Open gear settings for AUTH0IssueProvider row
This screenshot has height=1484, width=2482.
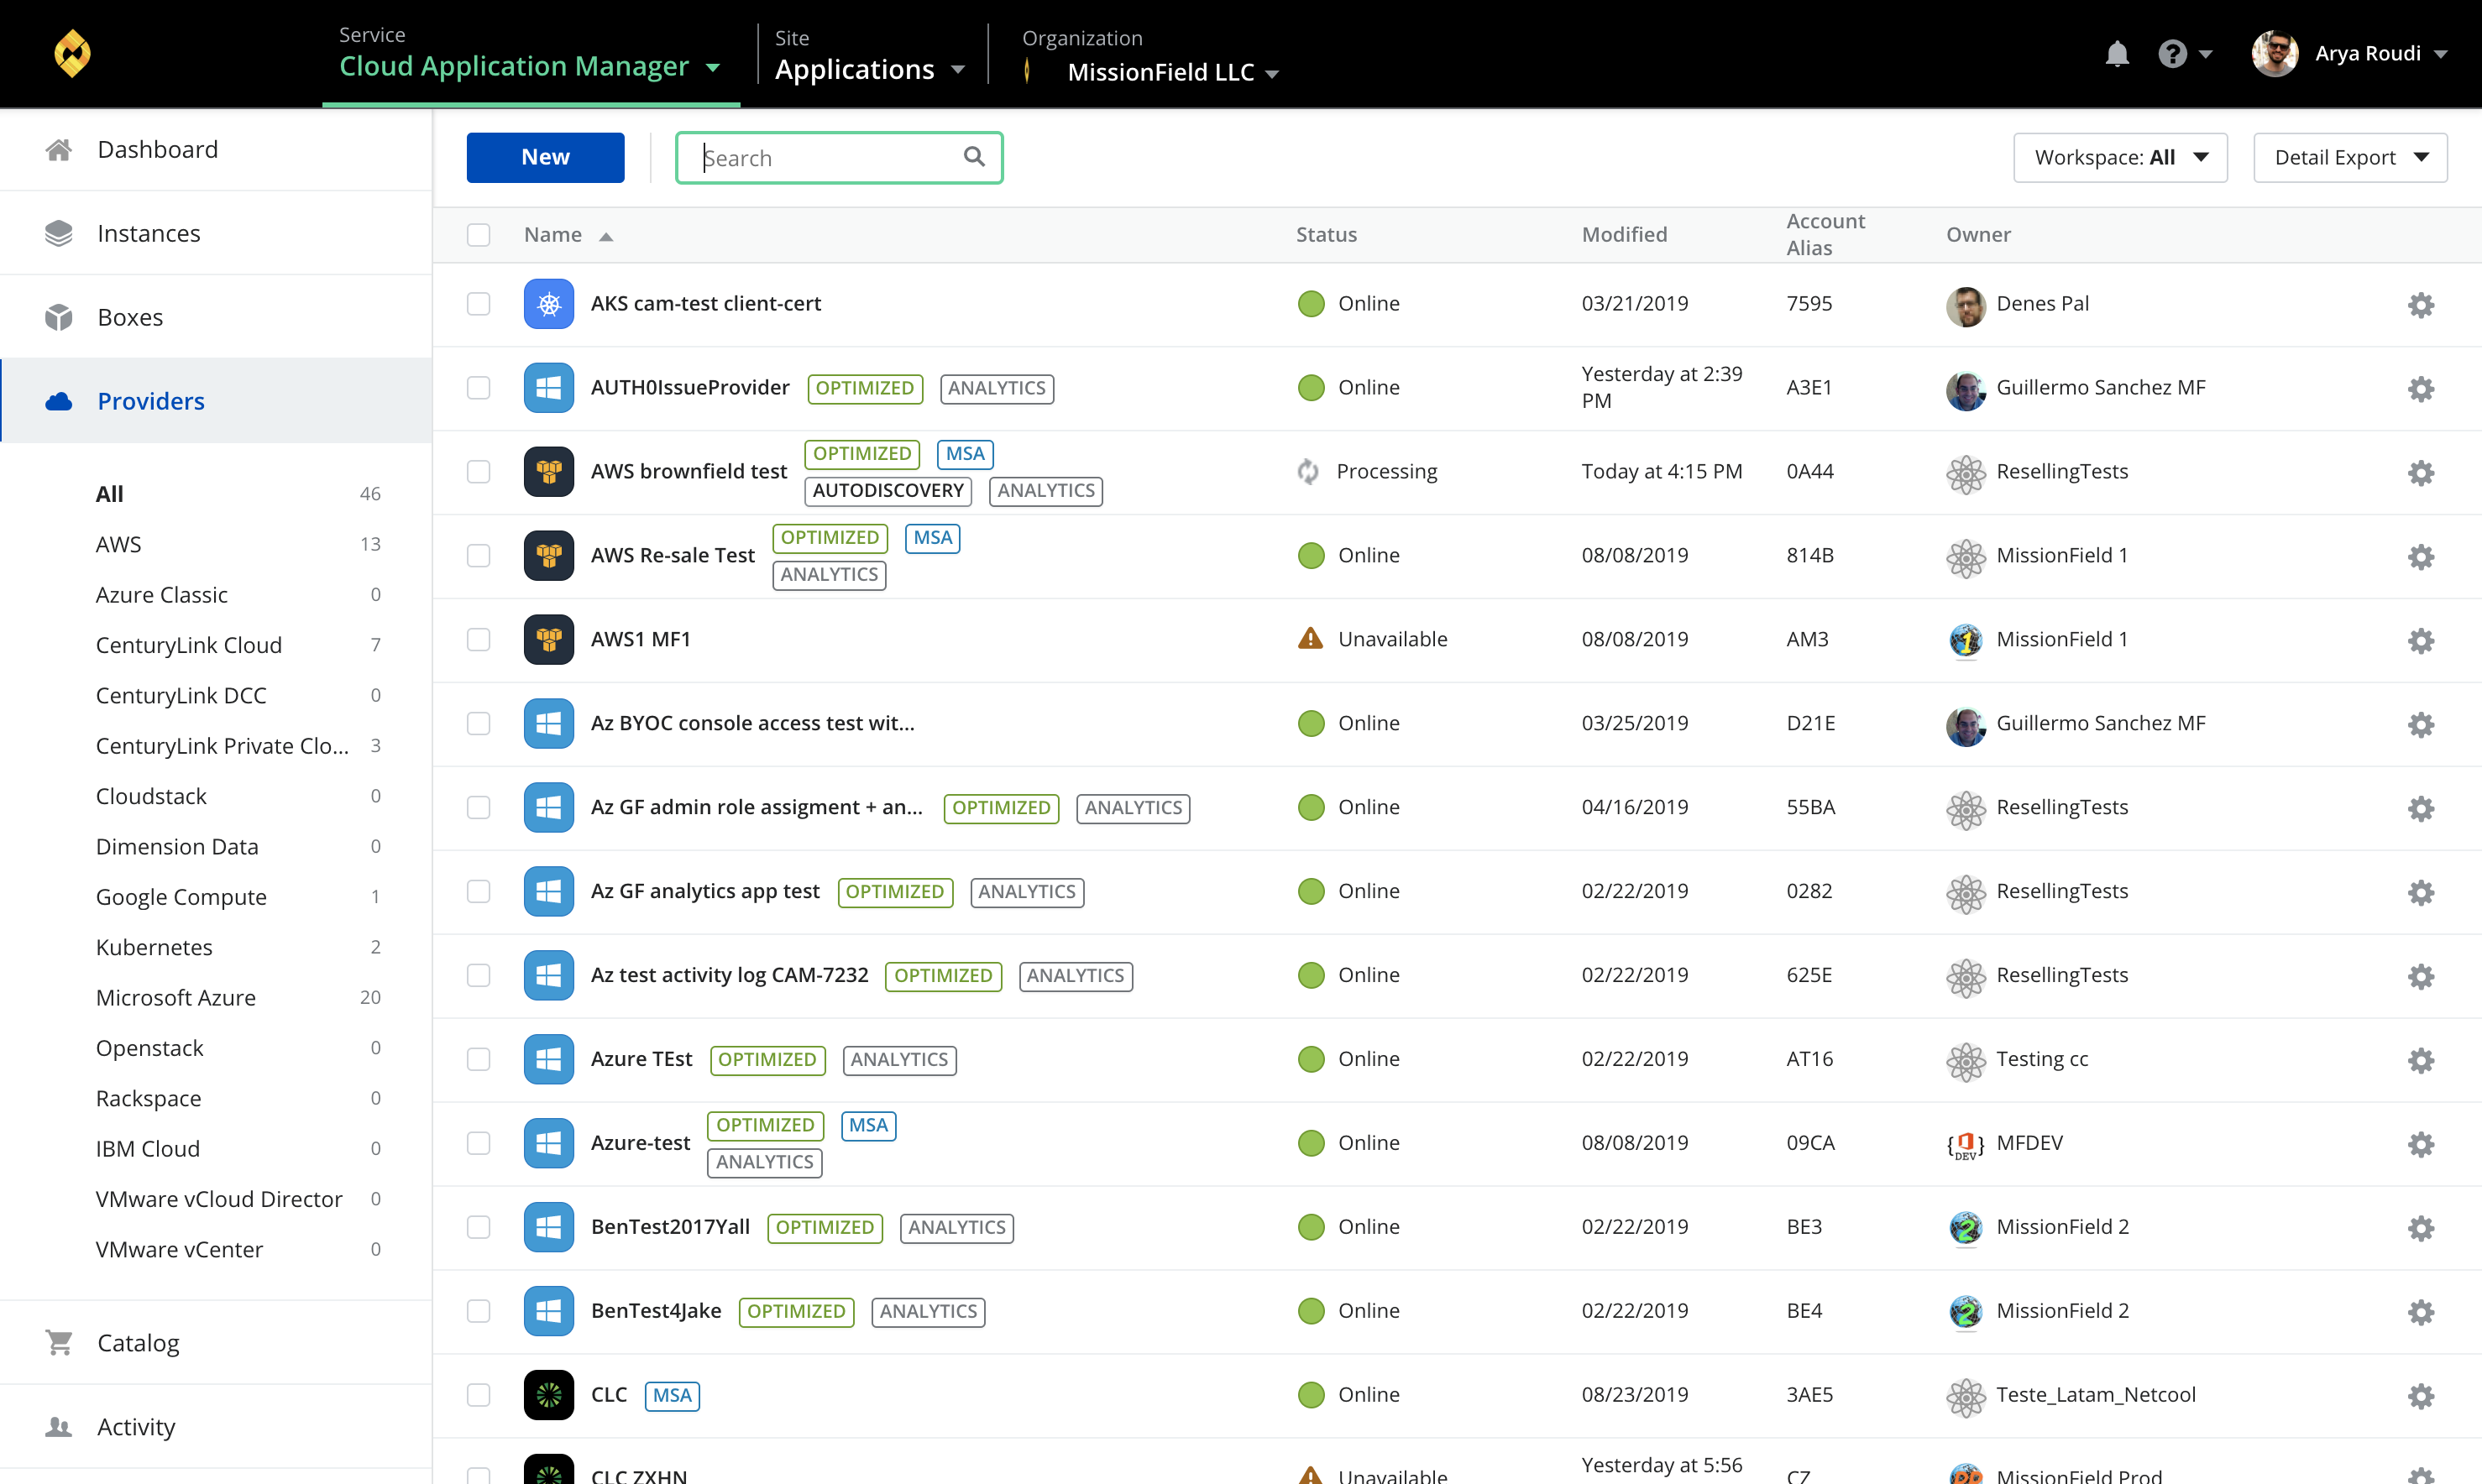[2420, 389]
